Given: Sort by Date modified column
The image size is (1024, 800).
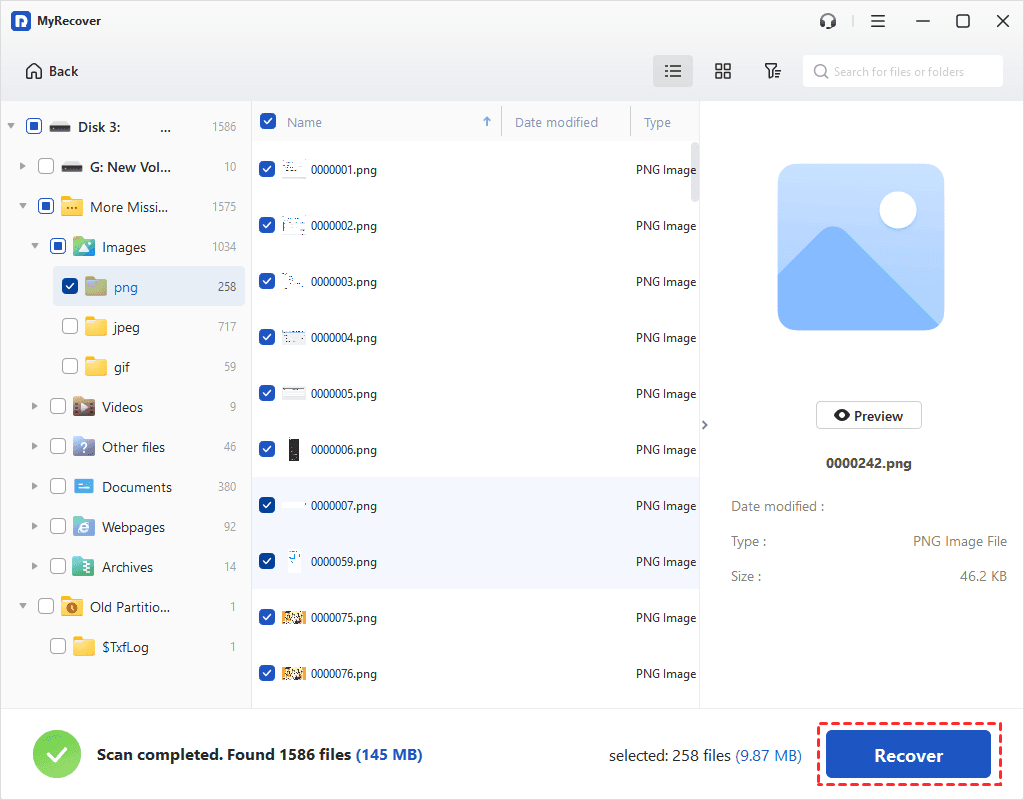Looking at the screenshot, I should tap(556, 122).
